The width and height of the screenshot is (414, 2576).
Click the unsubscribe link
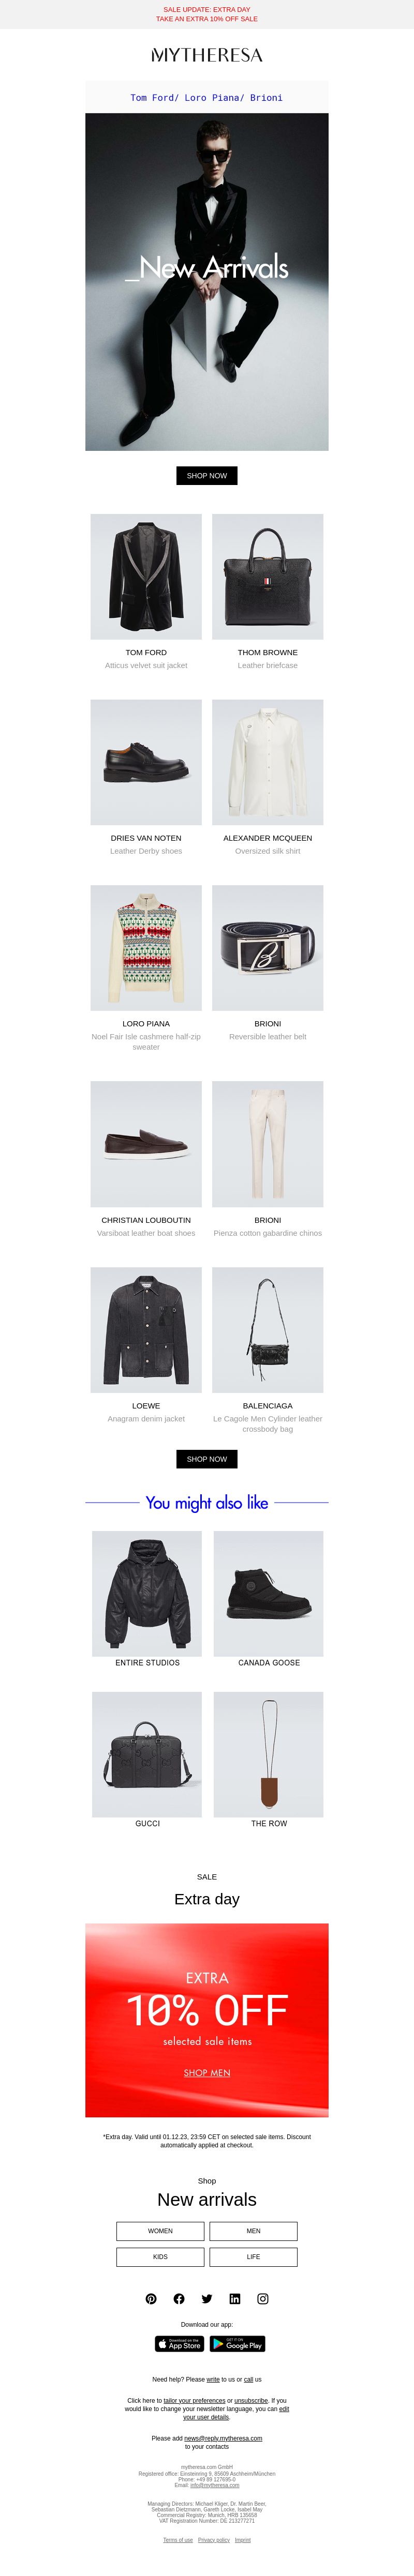coord(251,2400)
